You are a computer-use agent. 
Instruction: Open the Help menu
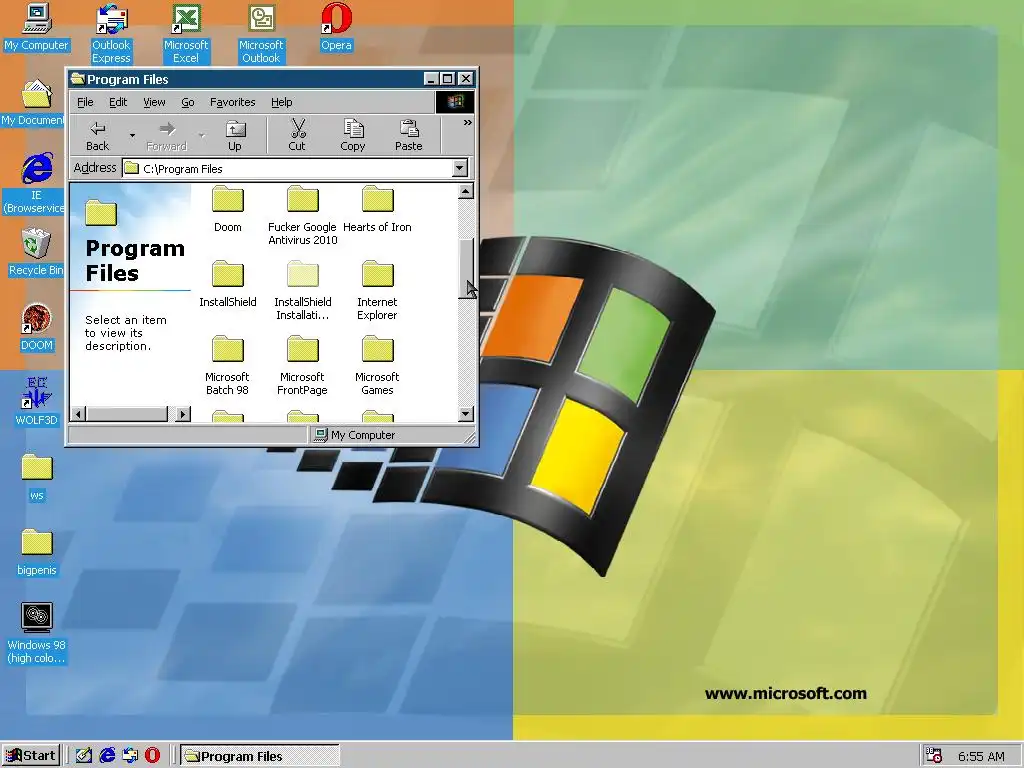point(281,102)
